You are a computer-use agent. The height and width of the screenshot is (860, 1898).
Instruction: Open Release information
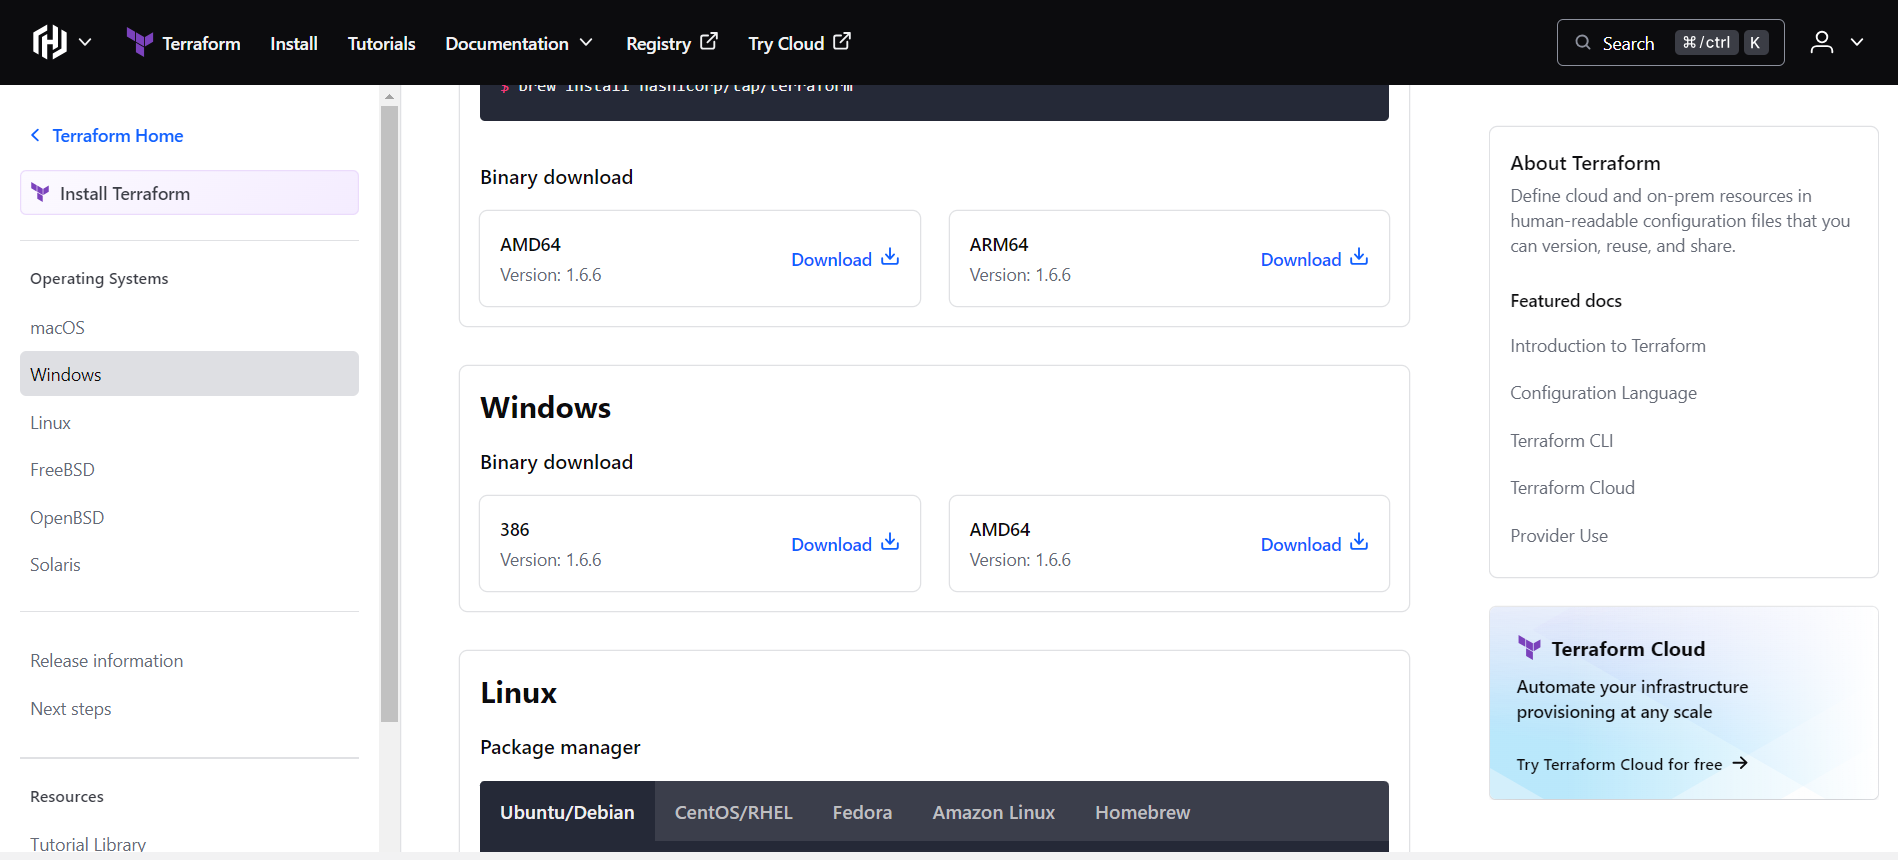(x=107, y=660)
